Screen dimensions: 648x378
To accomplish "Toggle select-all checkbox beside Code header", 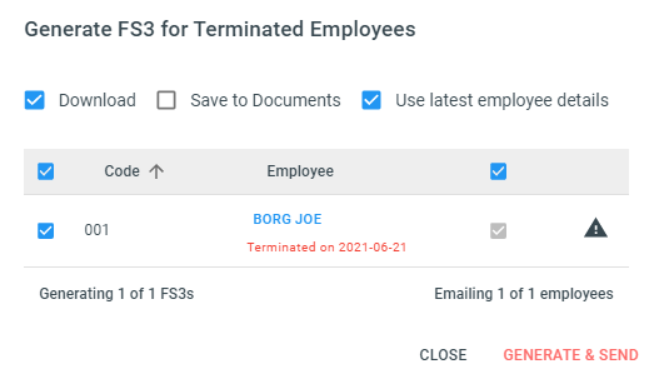I will [x=45, y=171].
